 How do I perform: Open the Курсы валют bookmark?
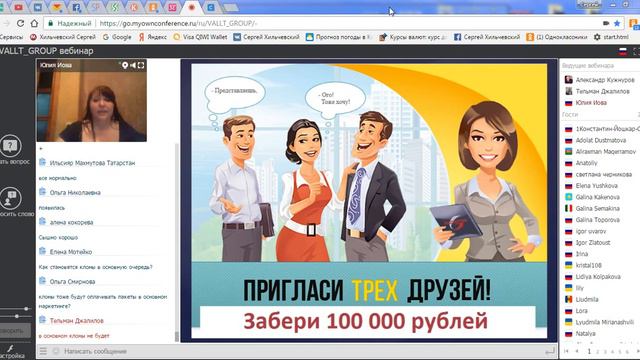pyautogui.click(x=413, y=37)
